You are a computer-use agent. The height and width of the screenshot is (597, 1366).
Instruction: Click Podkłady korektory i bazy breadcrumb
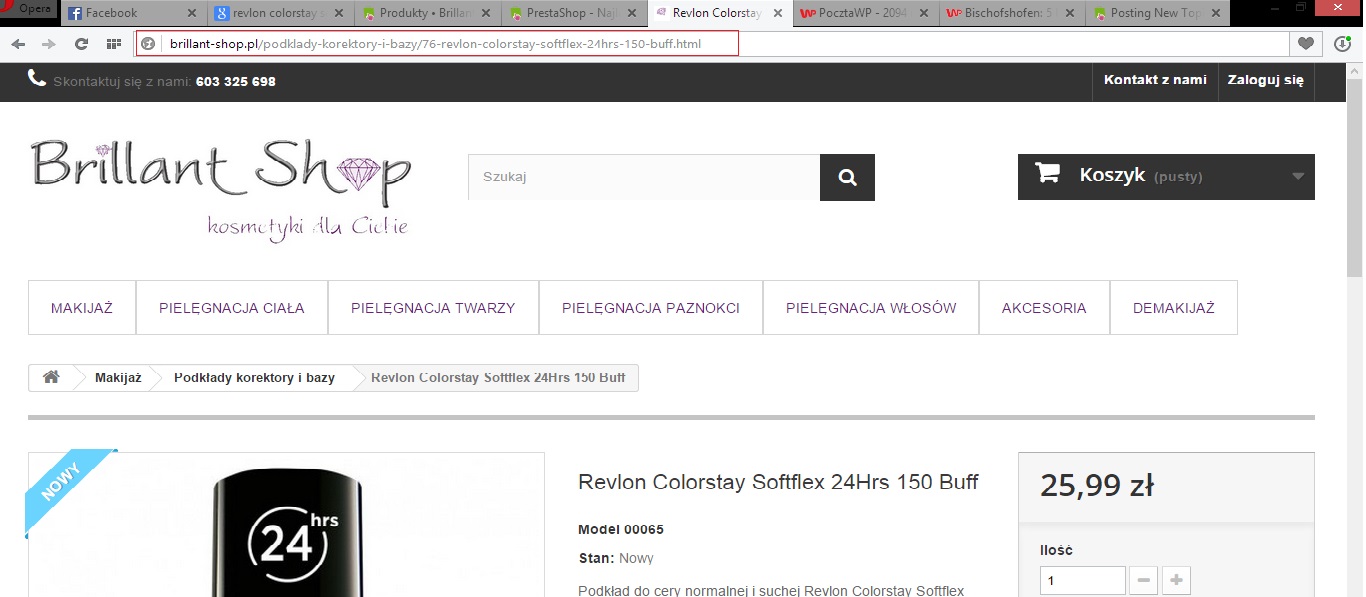click(x=254, y=377)
